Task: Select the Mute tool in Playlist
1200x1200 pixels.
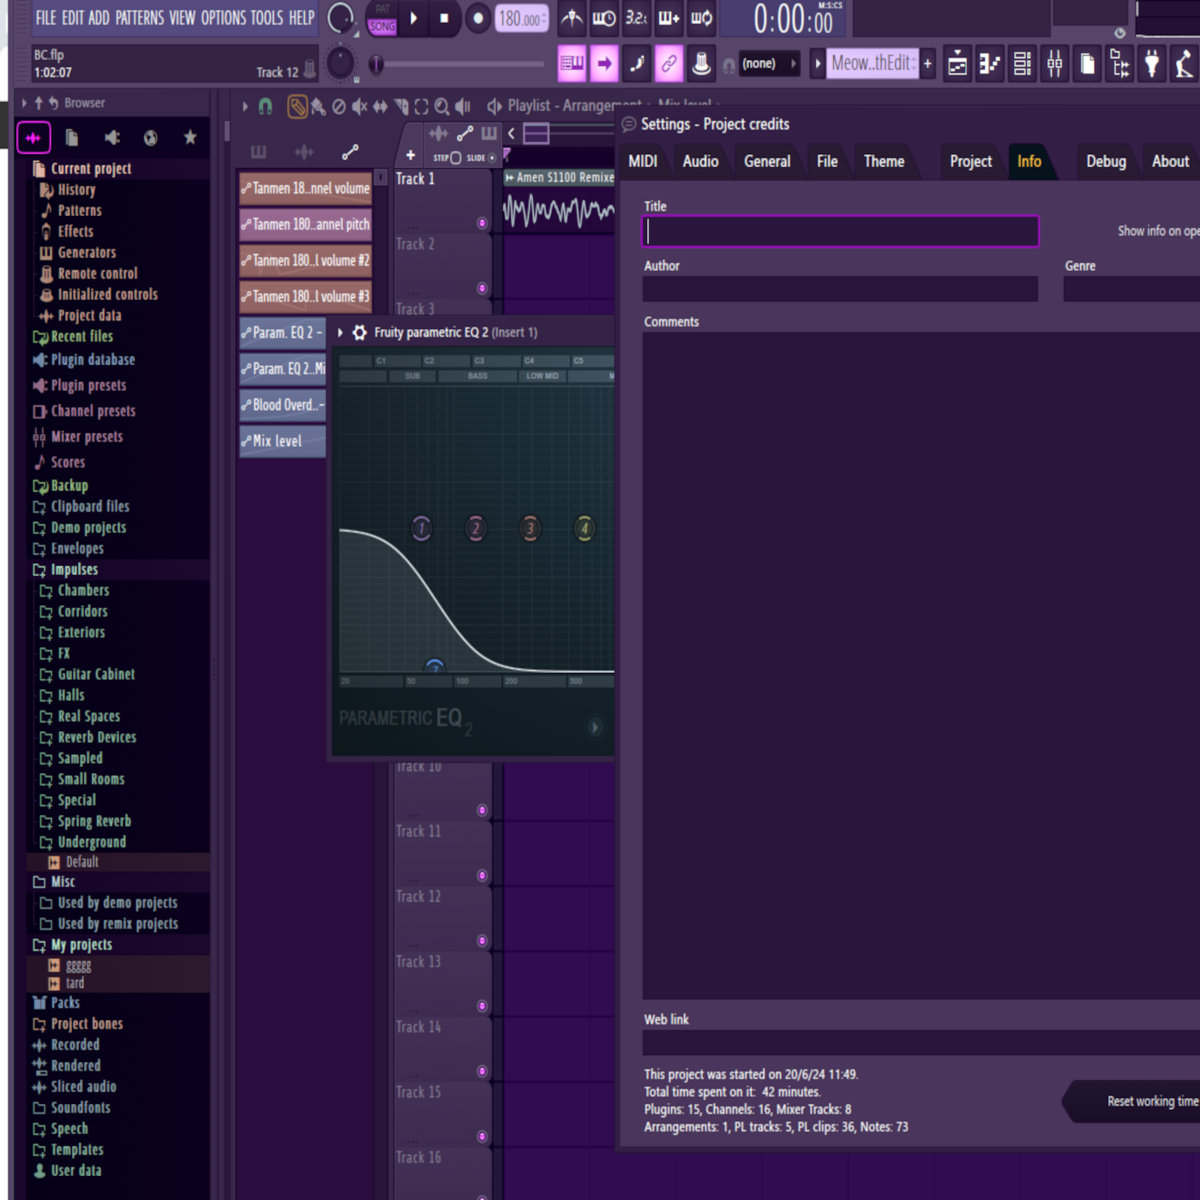Action: tap(359, 106)
